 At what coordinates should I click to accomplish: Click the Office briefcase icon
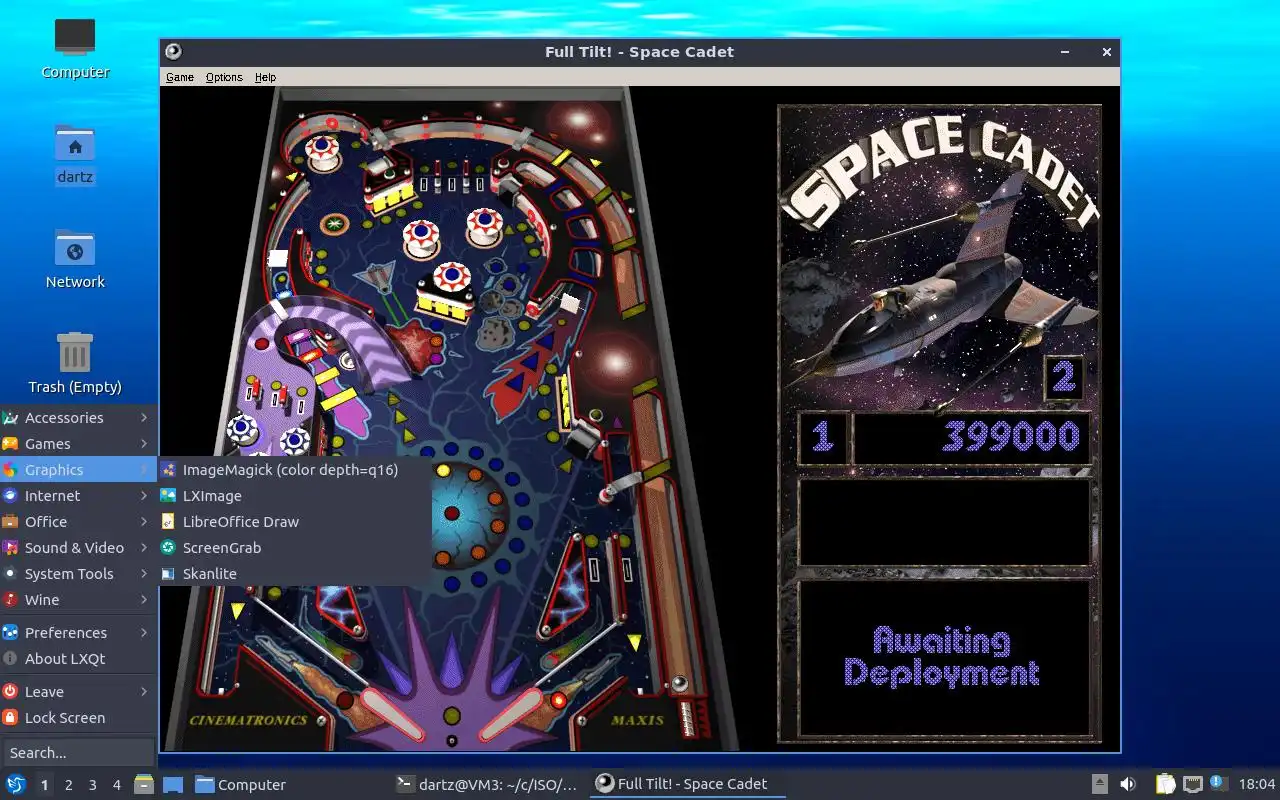pyautogui.click(x=10, y=522)
